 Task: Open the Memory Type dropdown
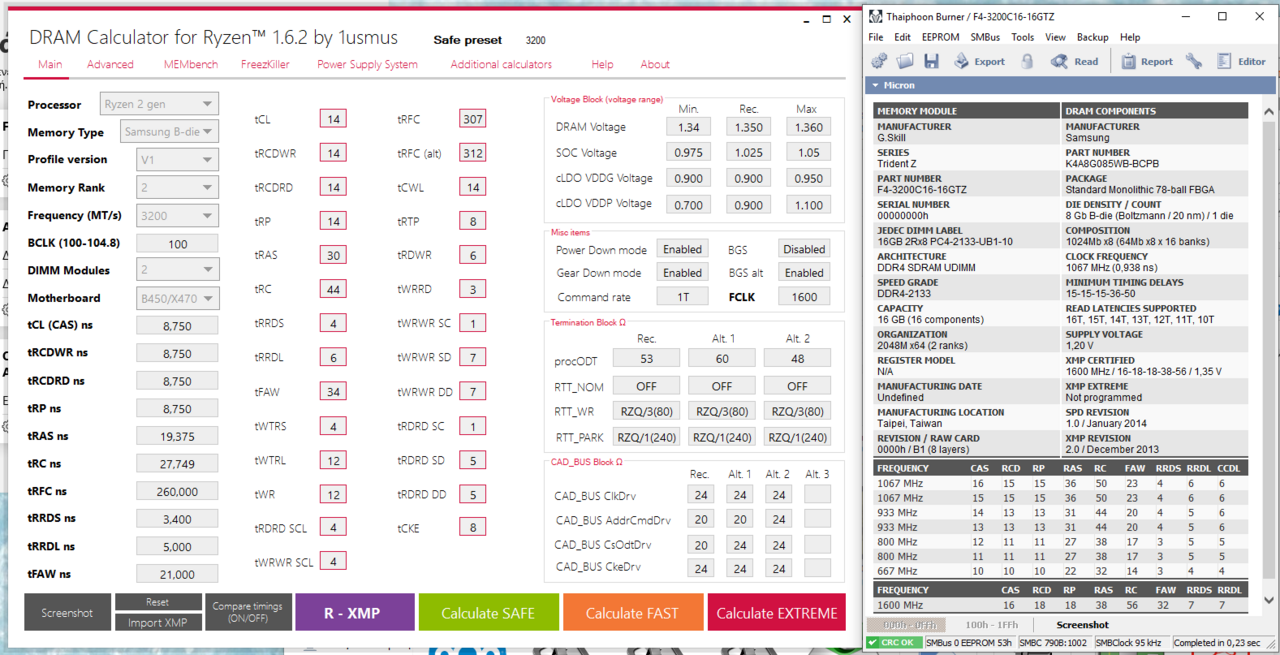point(168,131)
